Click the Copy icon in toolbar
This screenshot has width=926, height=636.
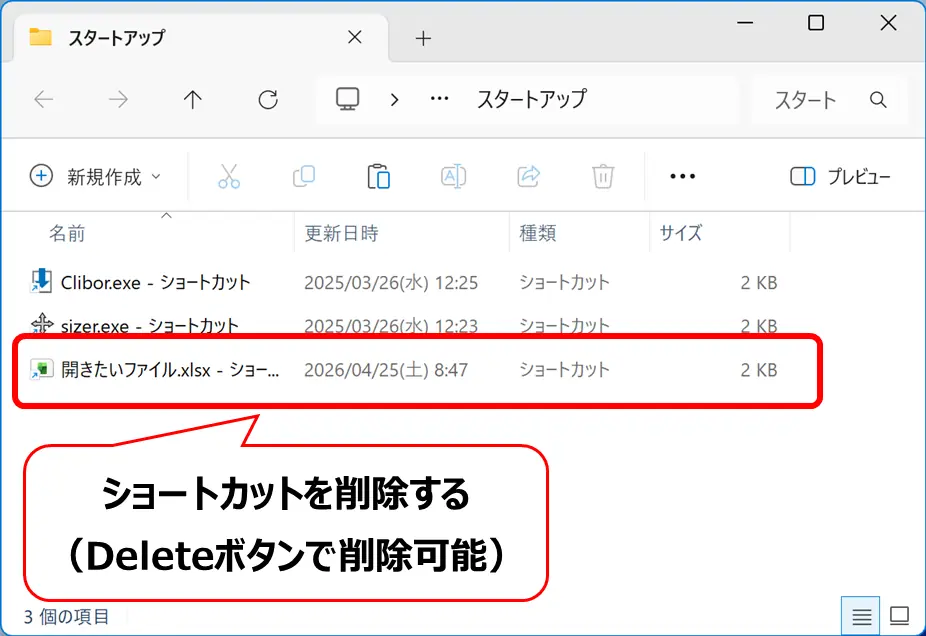click(x=304, y=177)
